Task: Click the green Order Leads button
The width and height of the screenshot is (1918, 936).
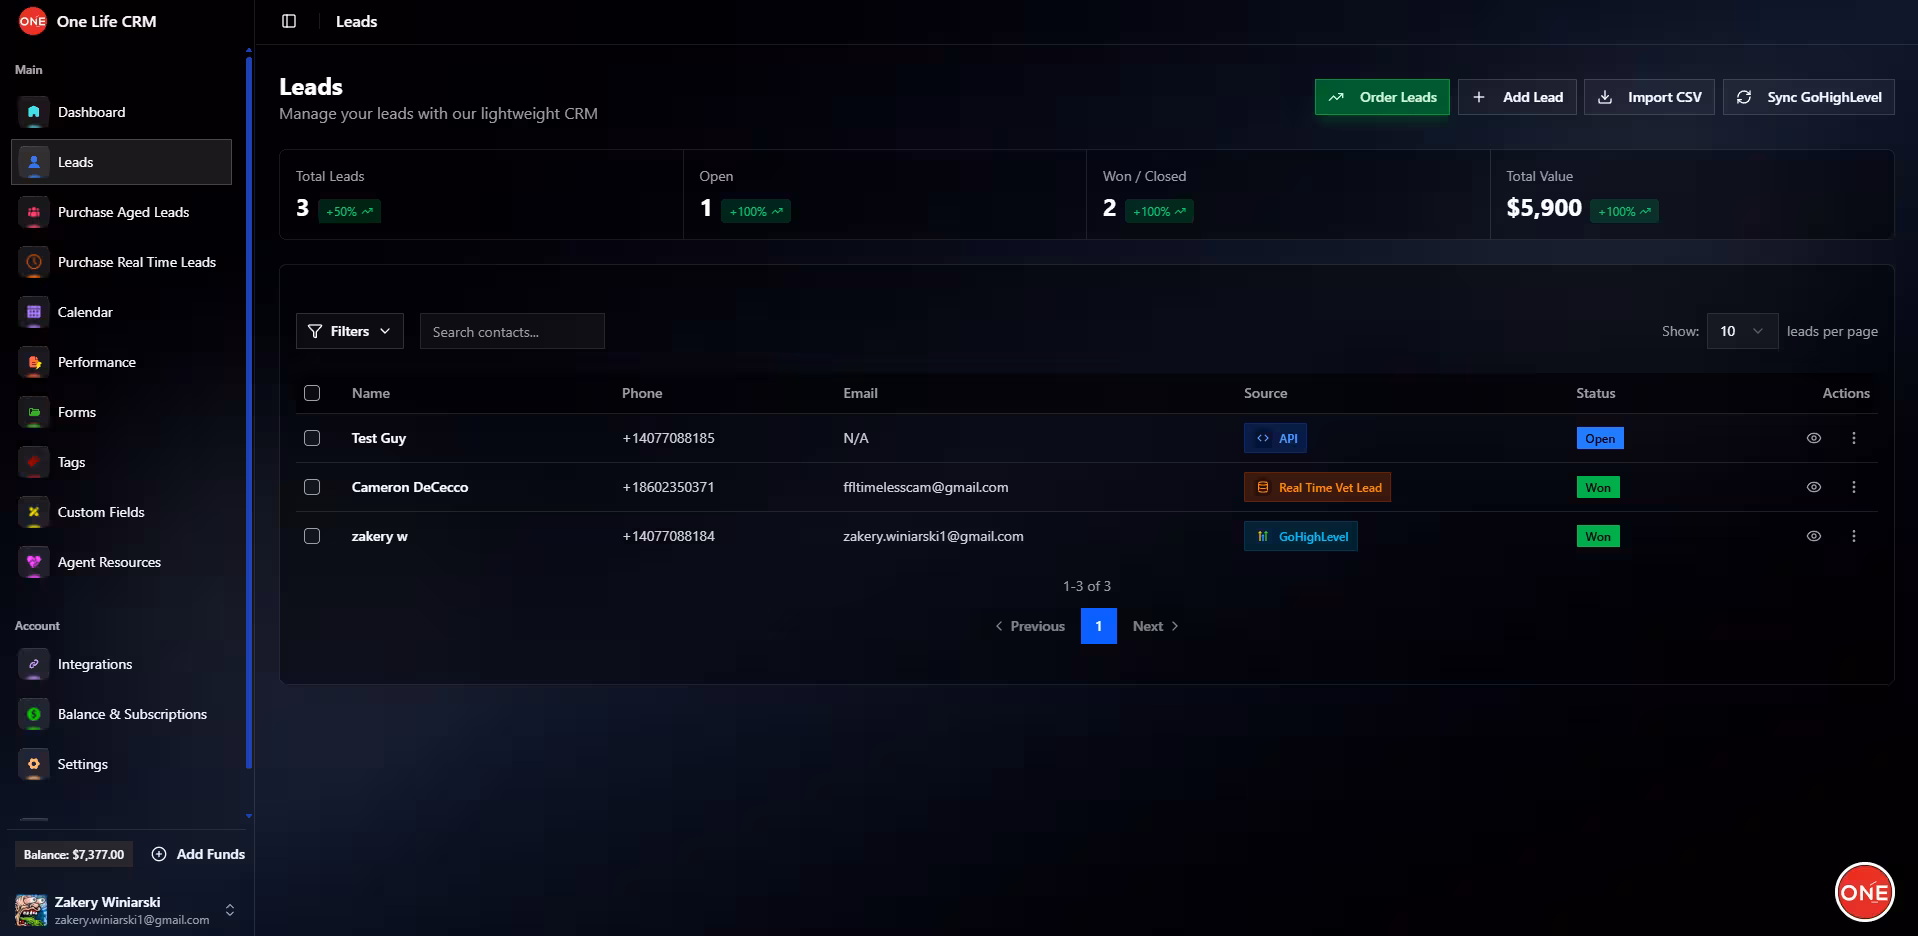Action: tap(1381, 97)
